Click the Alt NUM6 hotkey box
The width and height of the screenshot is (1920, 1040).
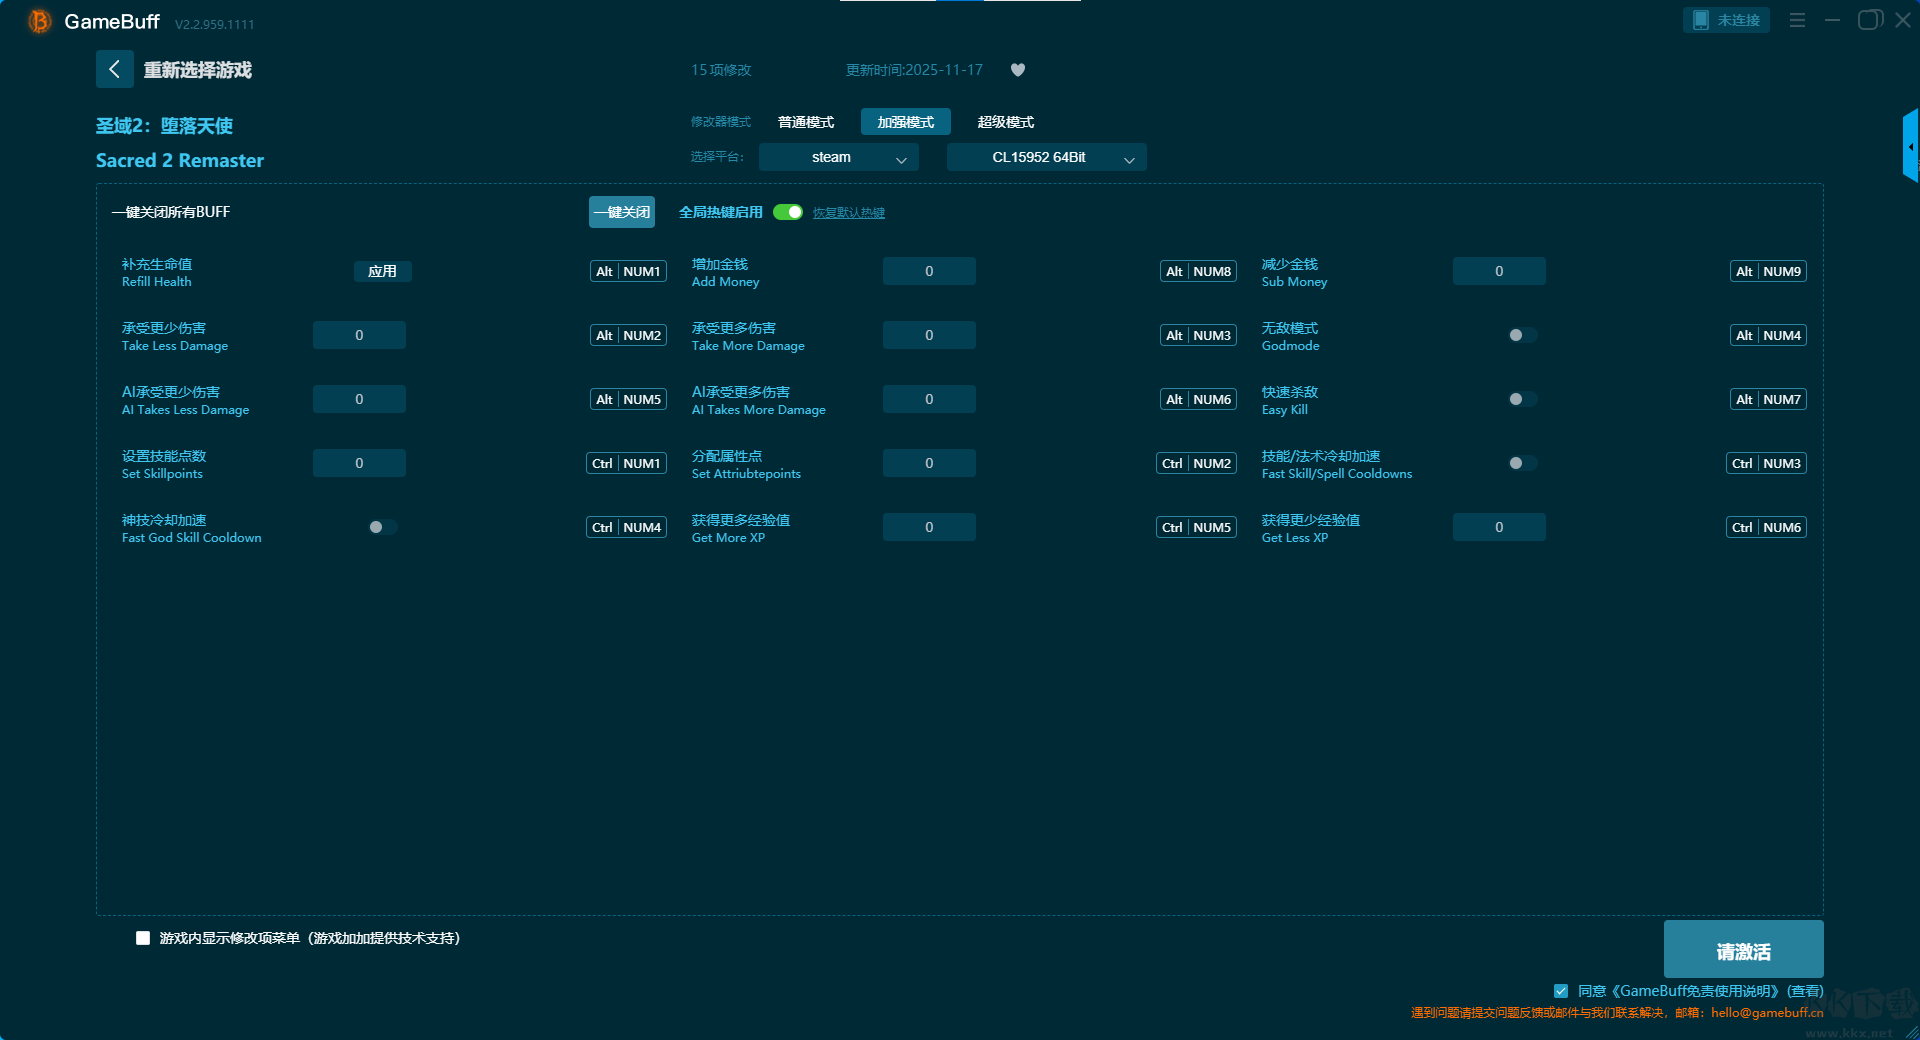(x=1198, y=399)
